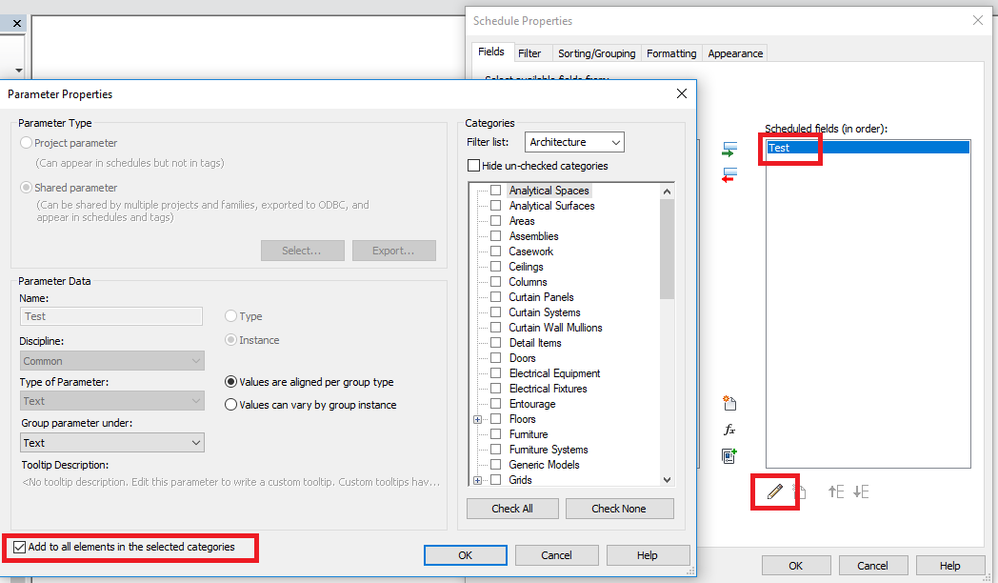Screen dimensions: 998x583
Task: Click the Move parameter up icon
Action: point(836,491)
